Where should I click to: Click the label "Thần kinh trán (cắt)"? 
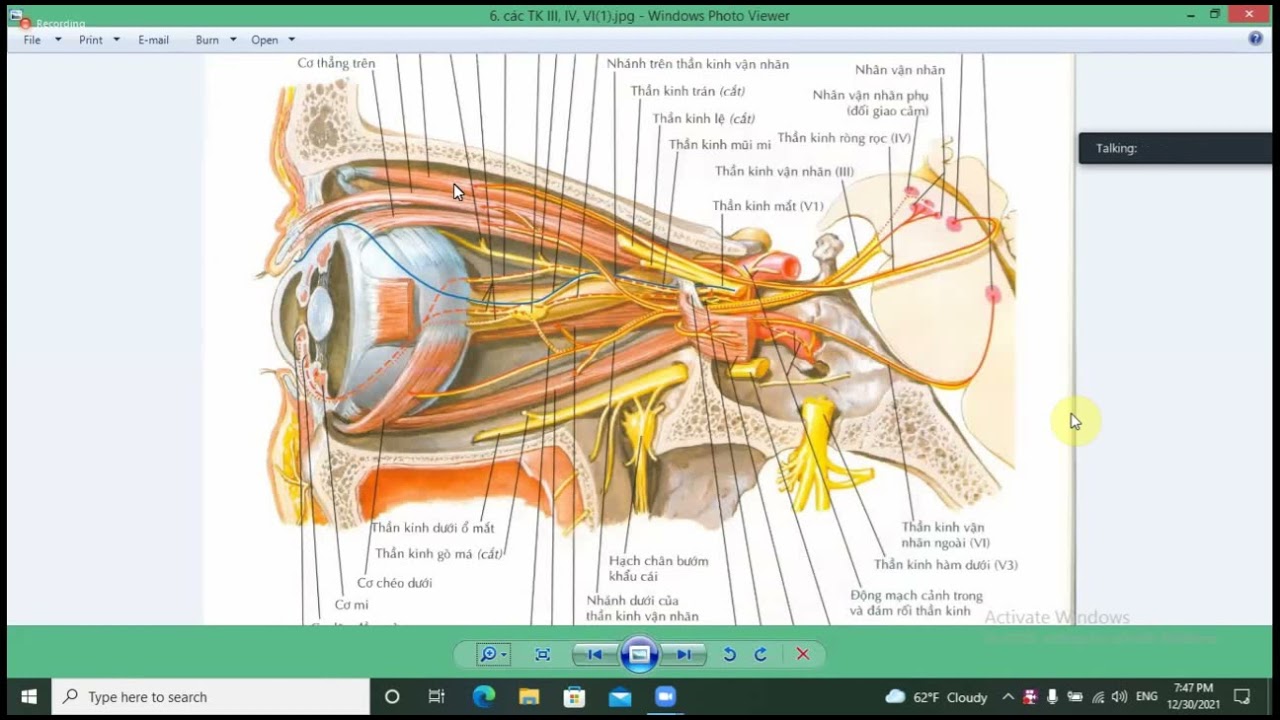click(x=688, y=91)
